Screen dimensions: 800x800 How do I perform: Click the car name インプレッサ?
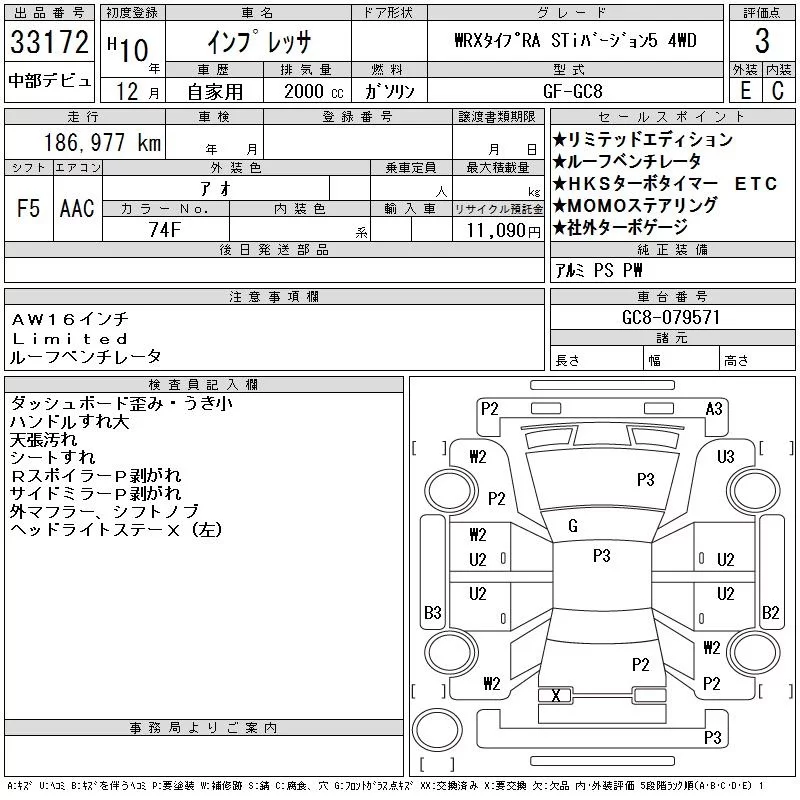(x=259, y=41)
